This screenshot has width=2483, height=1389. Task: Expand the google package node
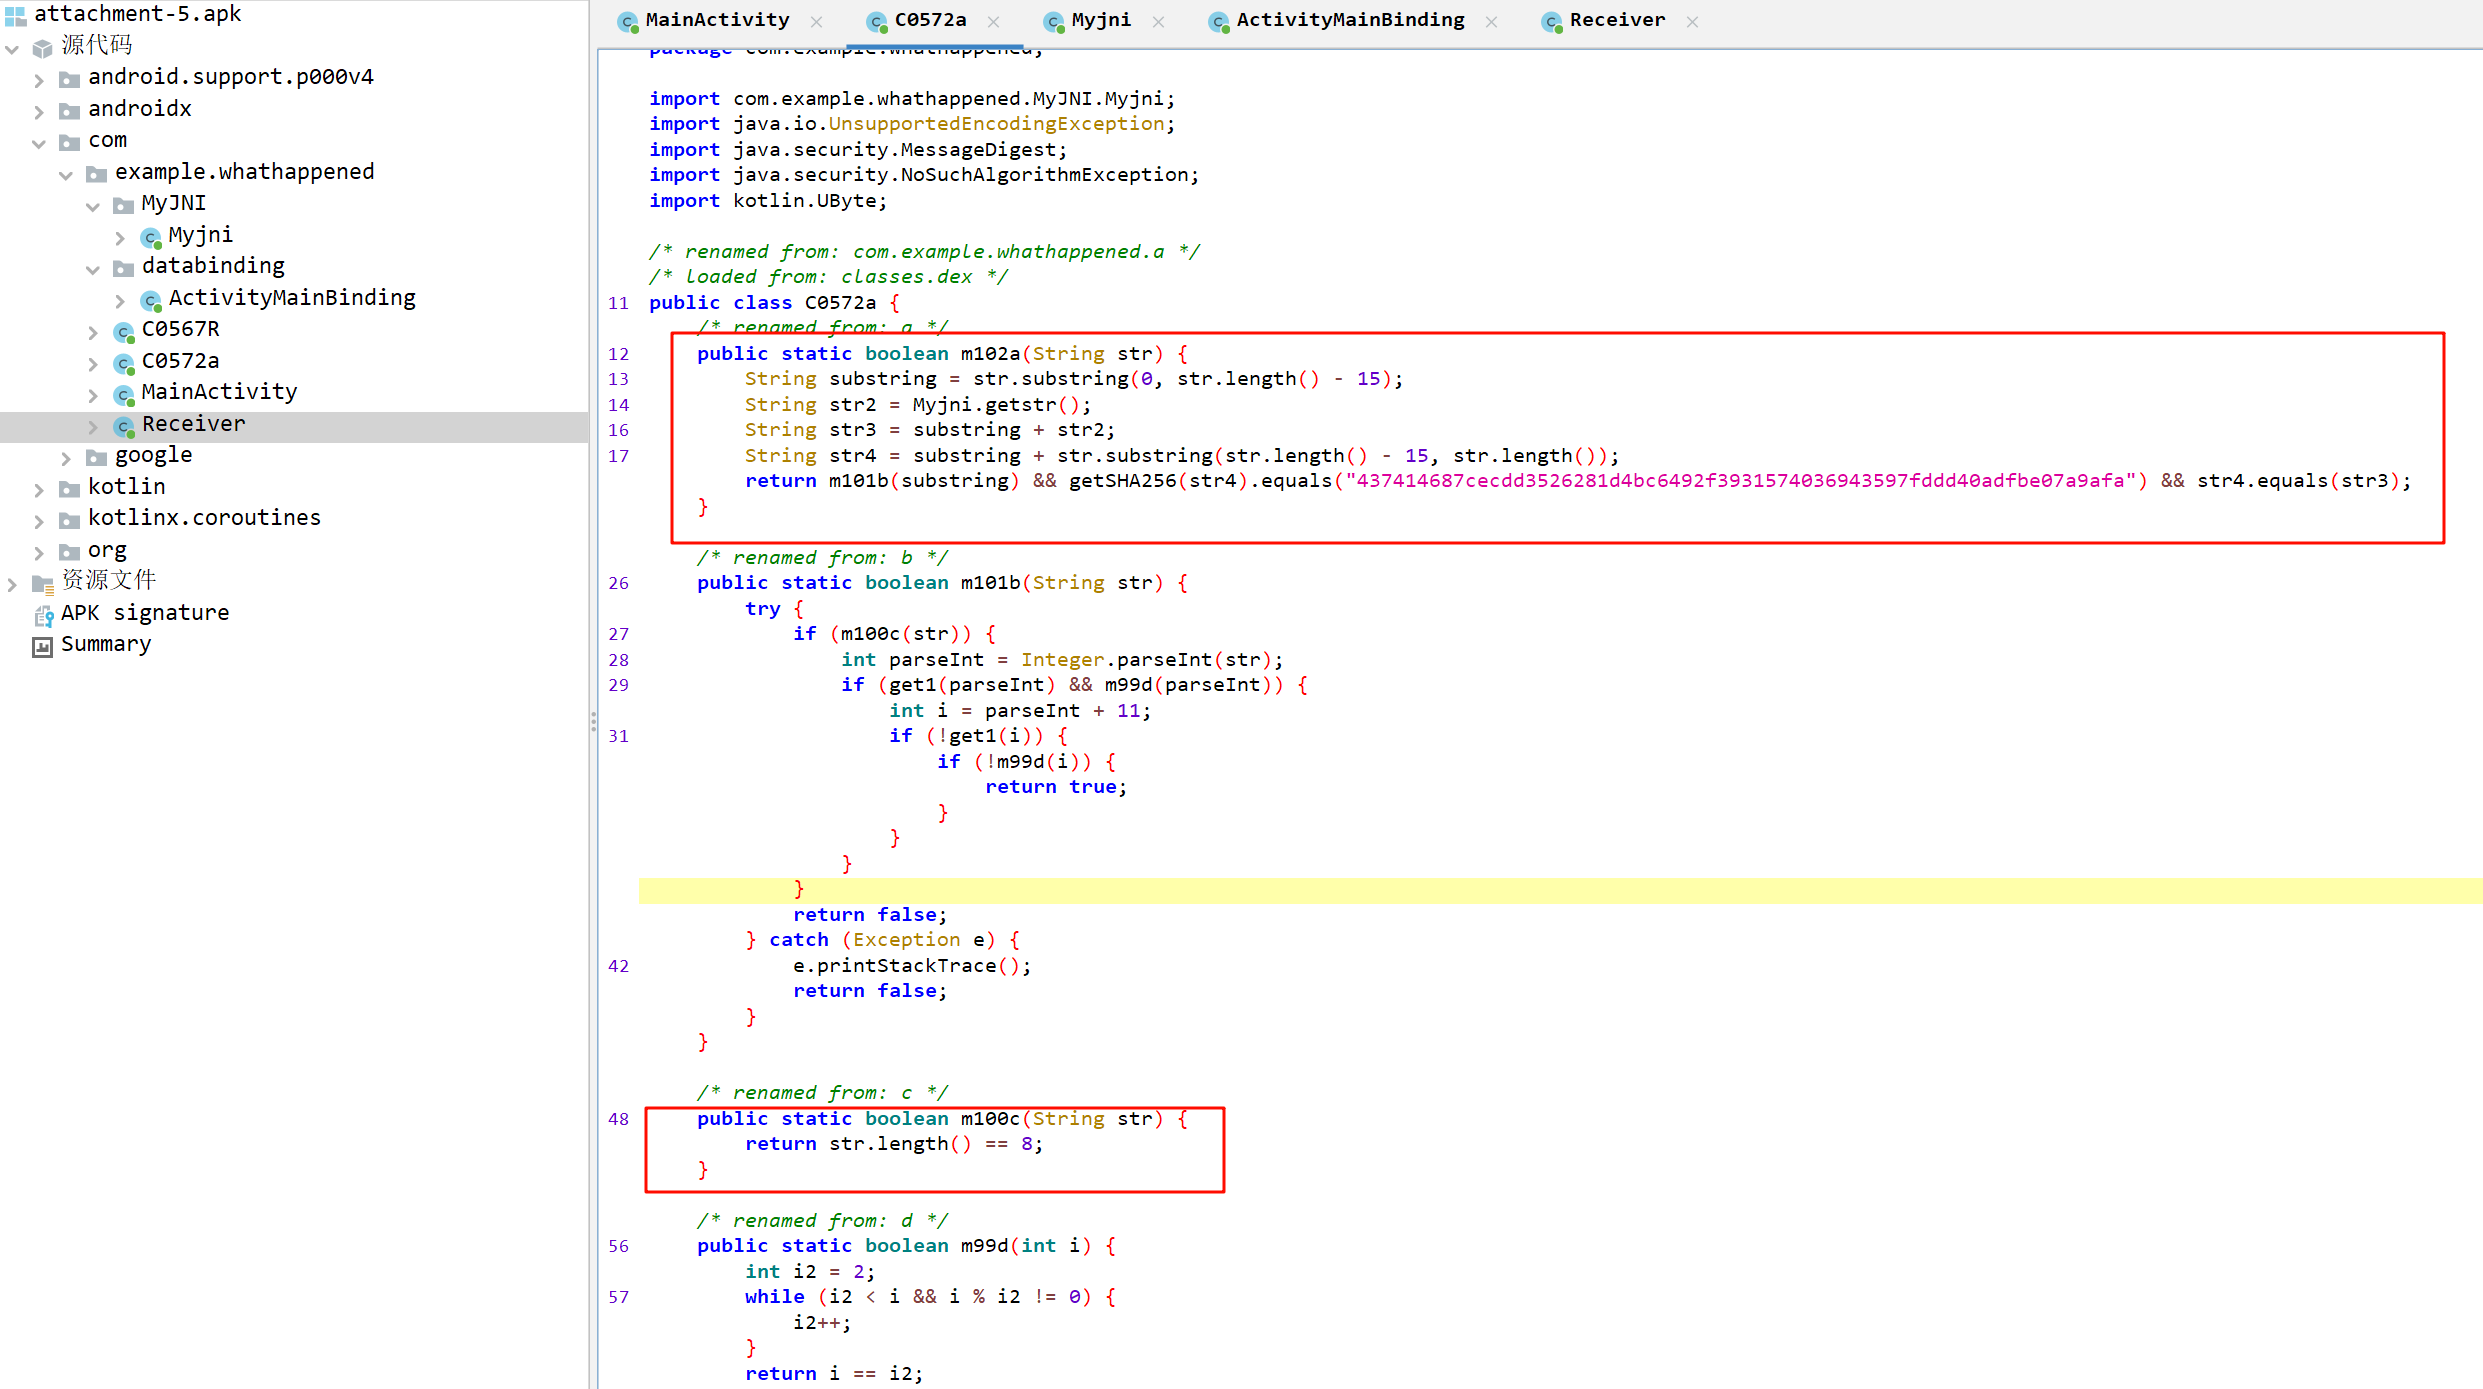pyautogui.click(x=66, y=458)
